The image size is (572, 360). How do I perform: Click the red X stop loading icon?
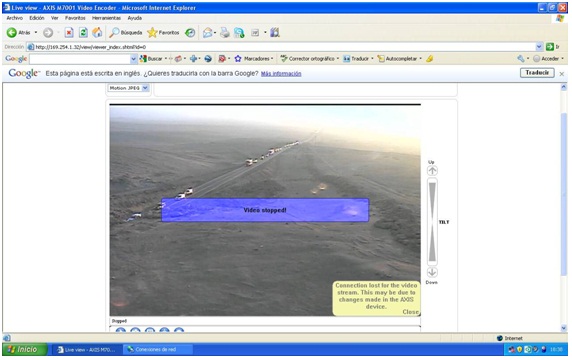tap(69, 33)
